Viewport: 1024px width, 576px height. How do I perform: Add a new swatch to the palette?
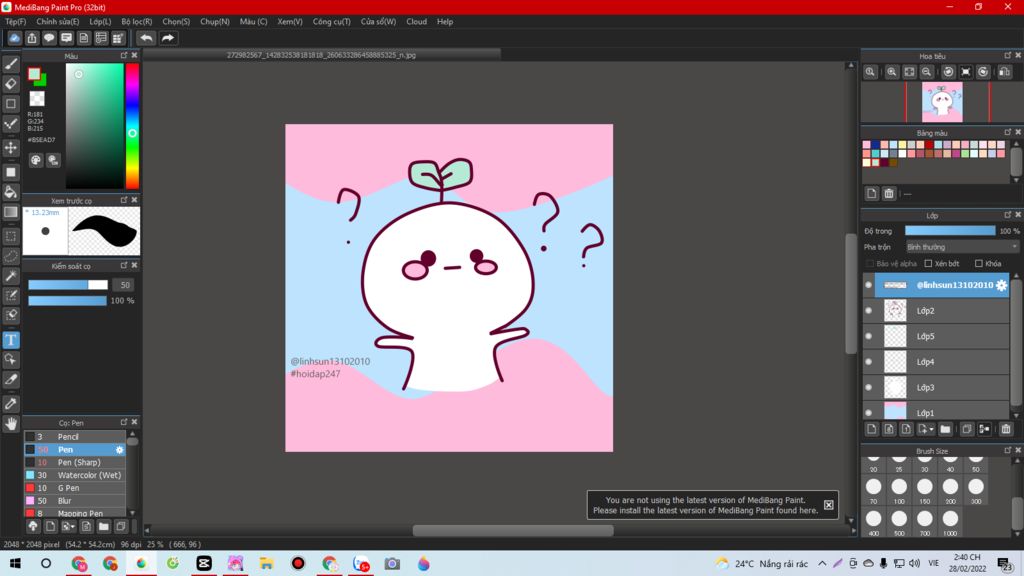pos(872,193)
